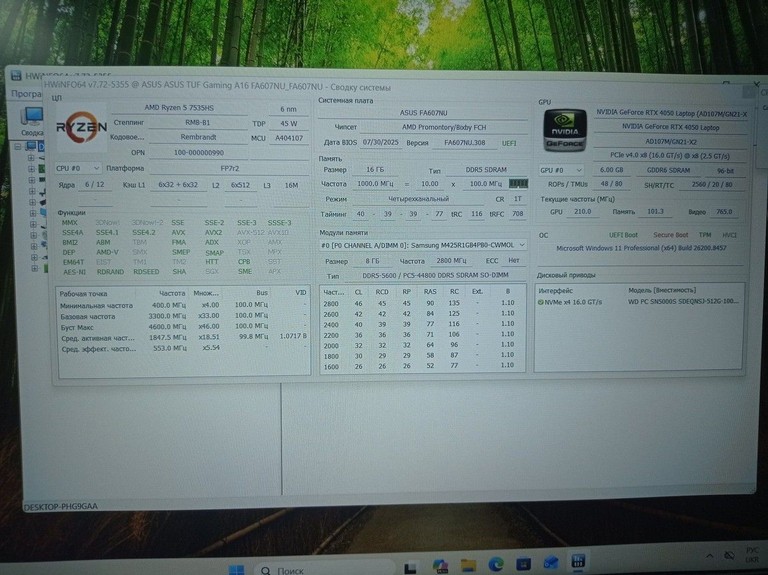Open the Windows Start menu

click(x=237, y=569)
